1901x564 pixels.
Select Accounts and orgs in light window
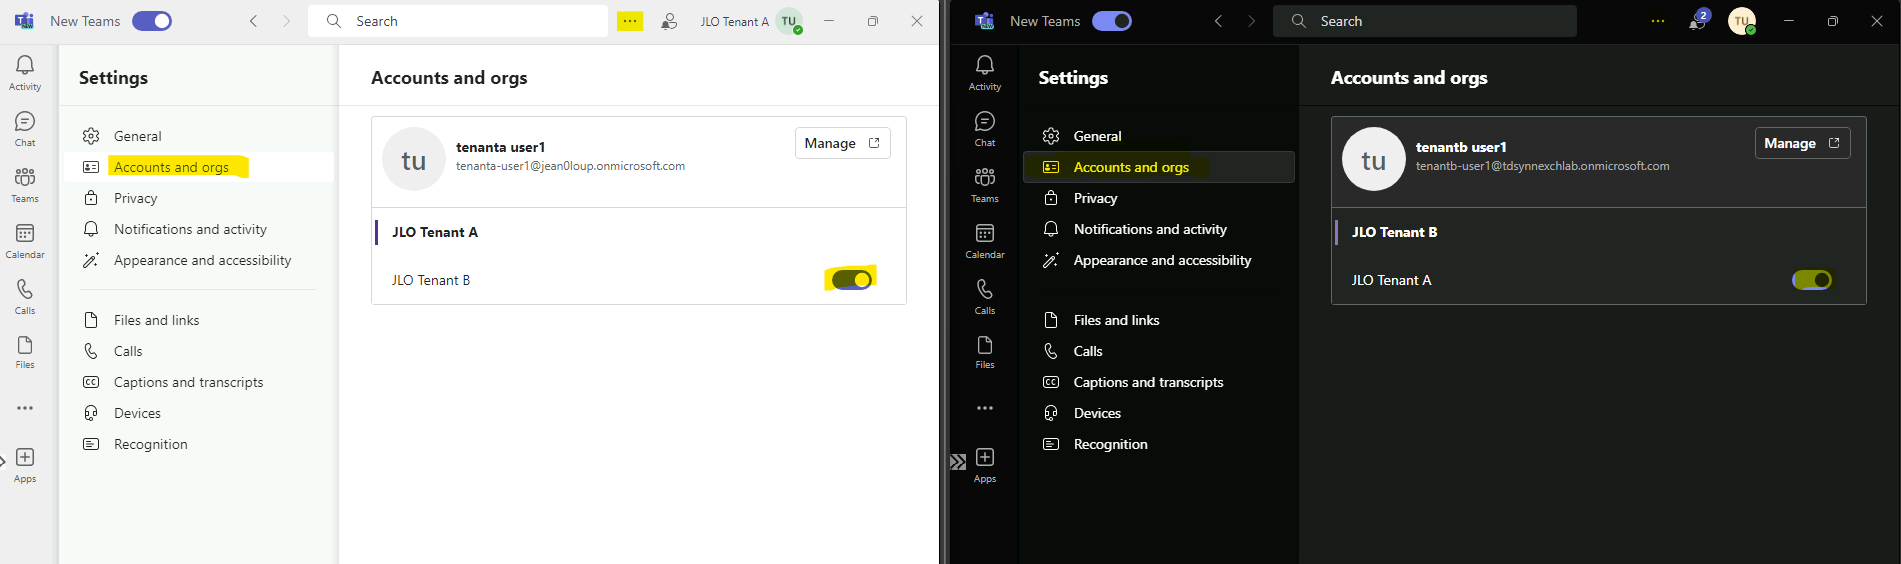click(199, 167)
